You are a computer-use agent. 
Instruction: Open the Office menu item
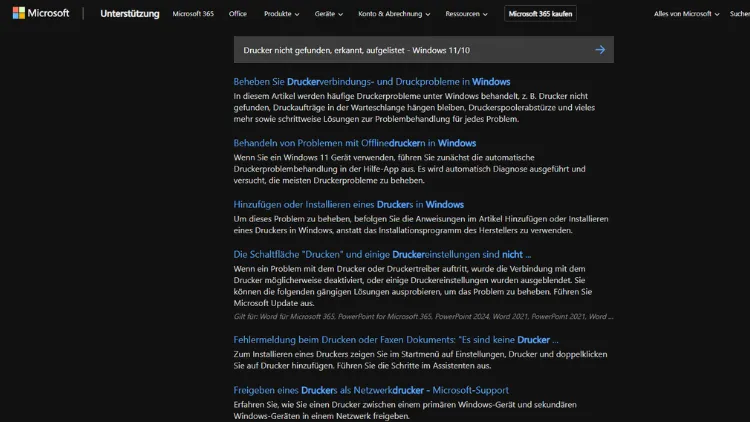(x=238, y=14)
